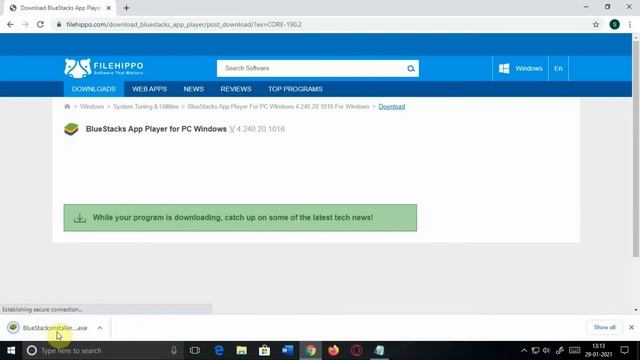Click Show all downloads button

click(604, 327)
